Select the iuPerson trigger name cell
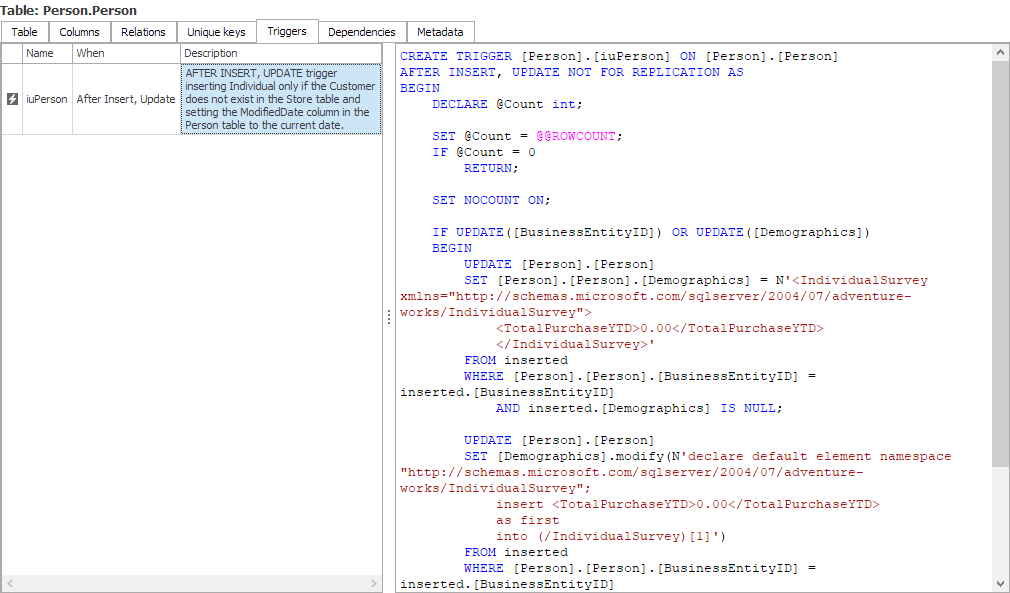 point(47,99)
